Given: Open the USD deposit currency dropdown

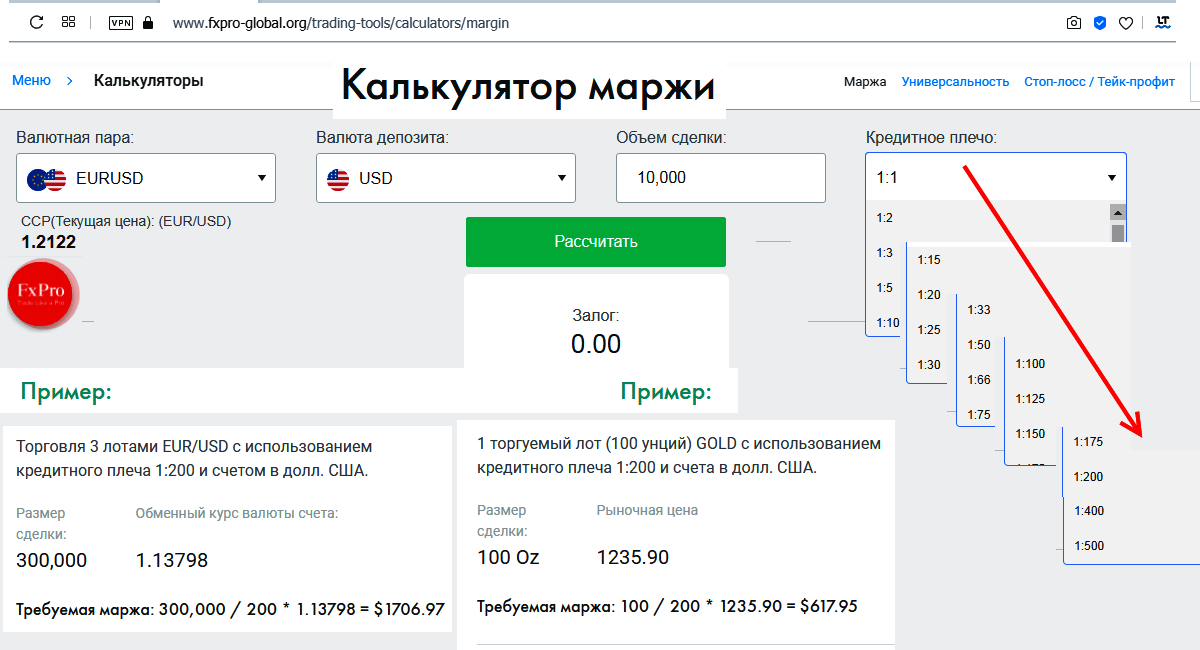Looking at the screenshot, I should (446, 178).
